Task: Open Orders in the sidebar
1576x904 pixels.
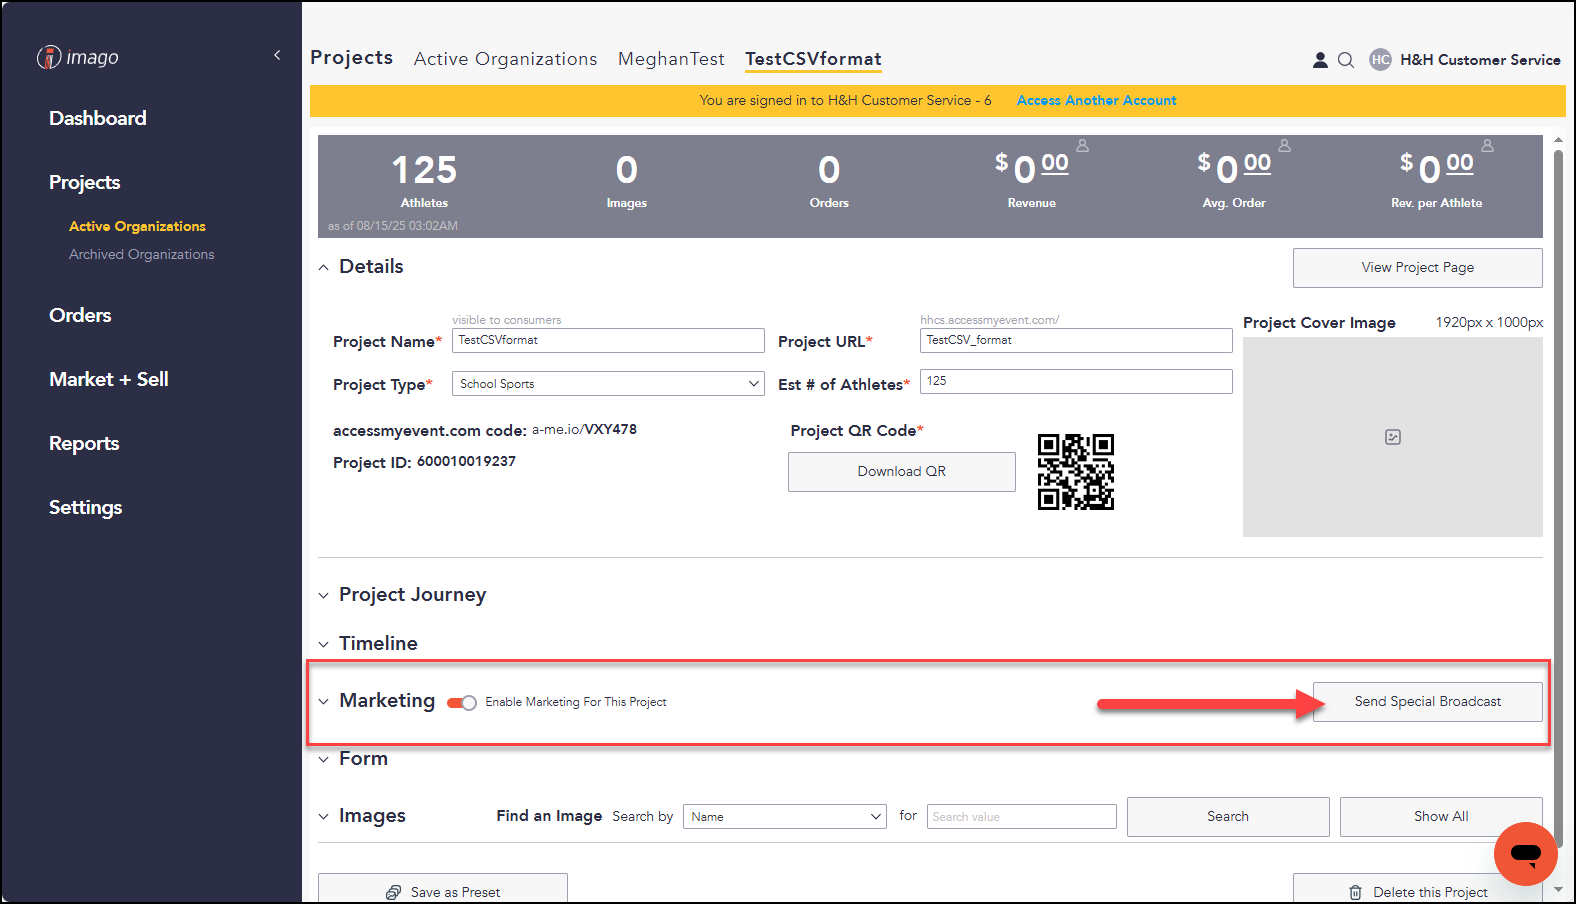Action: (x=80, y=315)
